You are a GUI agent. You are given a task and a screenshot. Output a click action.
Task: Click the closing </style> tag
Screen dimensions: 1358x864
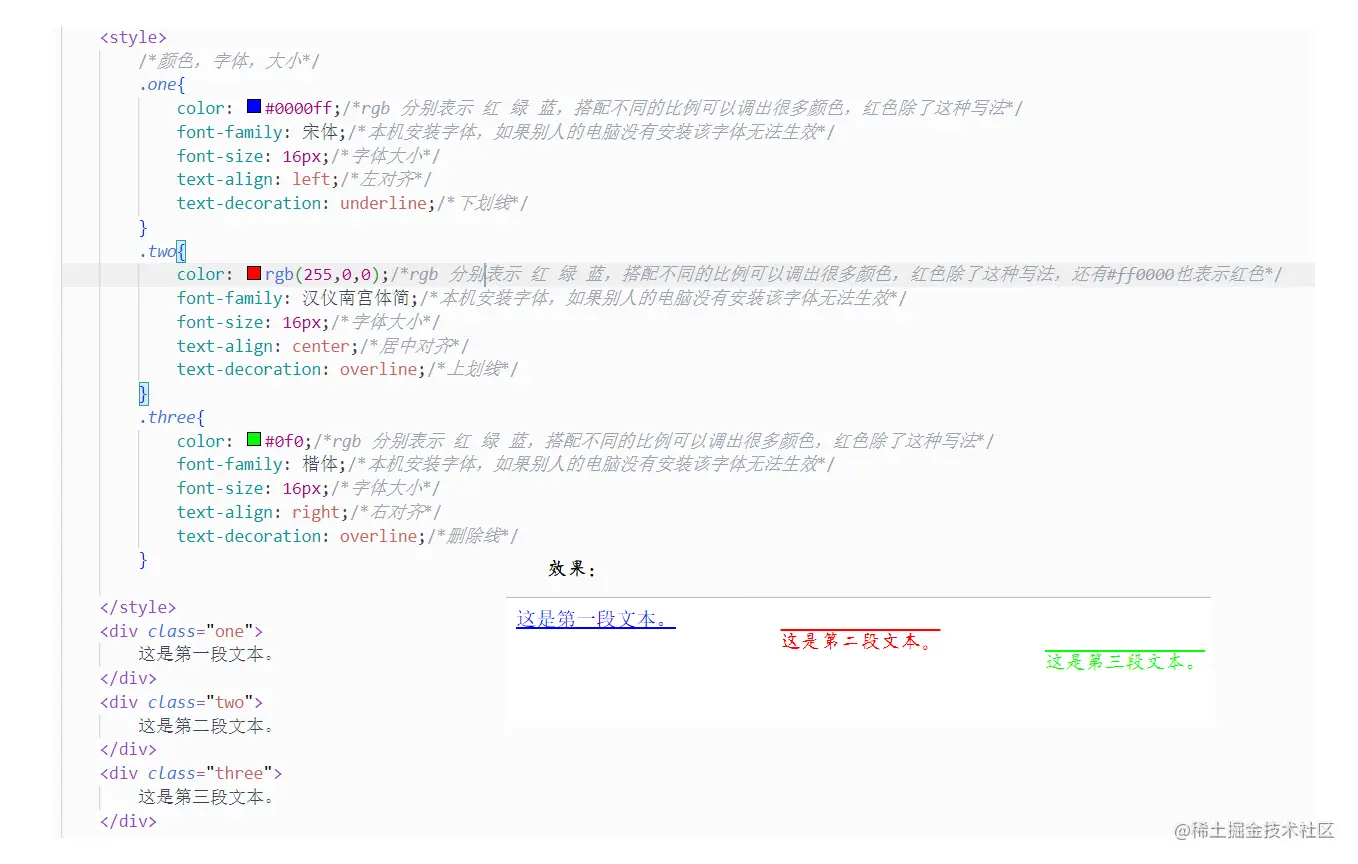click(138, 607)
